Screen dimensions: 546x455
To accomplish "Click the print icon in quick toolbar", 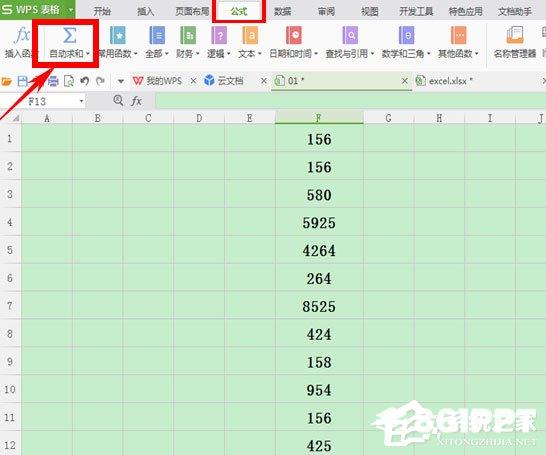I will click(53, 81).
